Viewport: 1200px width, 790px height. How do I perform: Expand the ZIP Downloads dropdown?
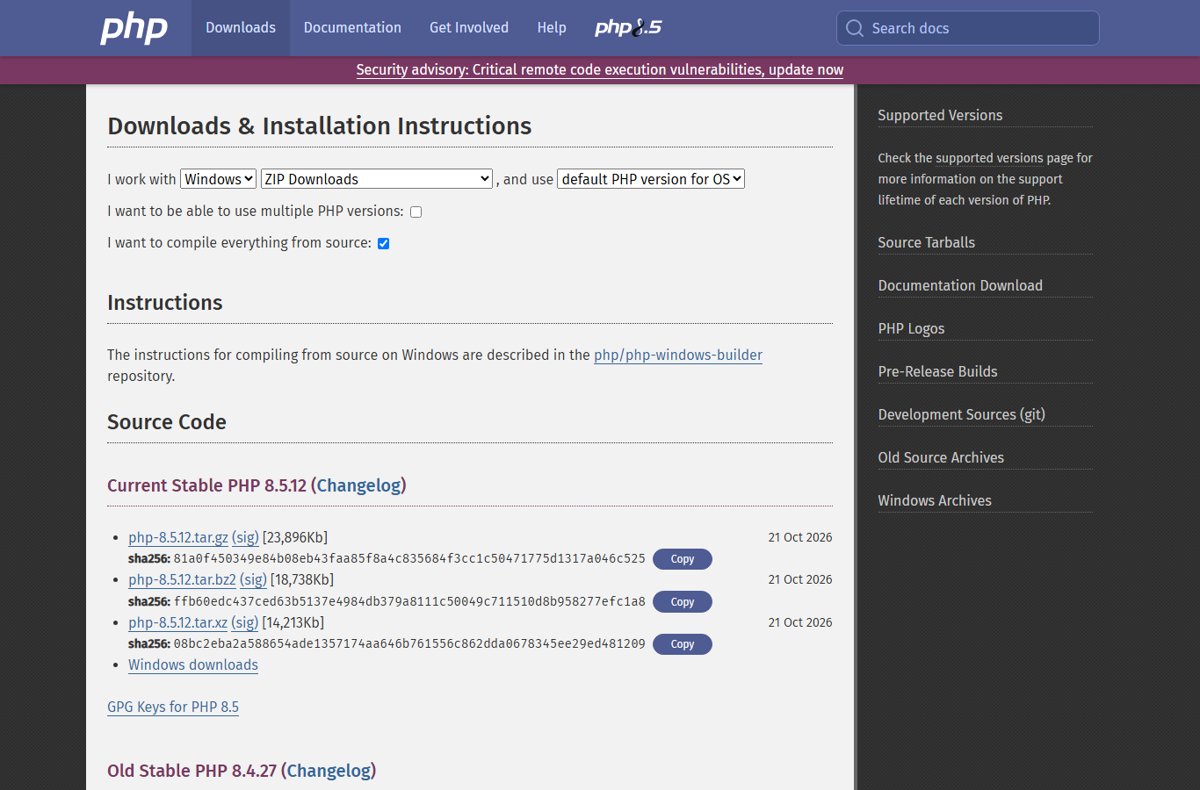coord(377,179)
